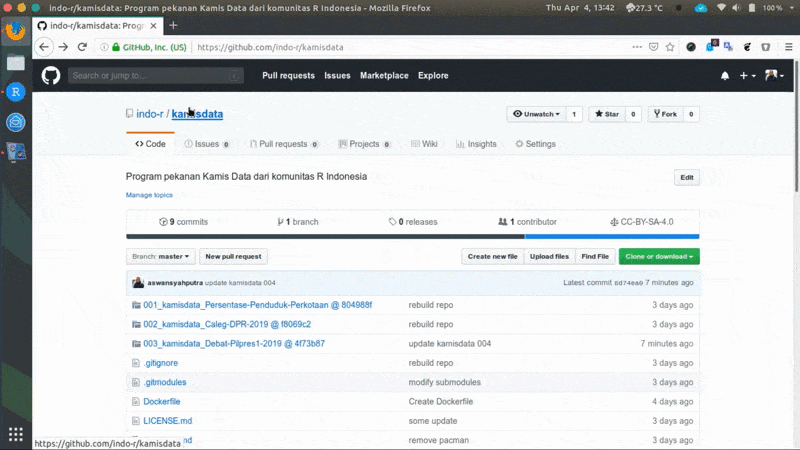This screenshot has height=450, width=800.
Task: Bookmark this page with the star icon
Action: (670, 47)
